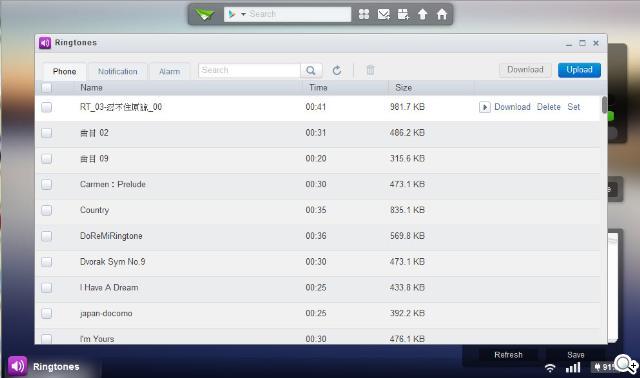Select the Carmen : Prelude name

click(113, 184)
